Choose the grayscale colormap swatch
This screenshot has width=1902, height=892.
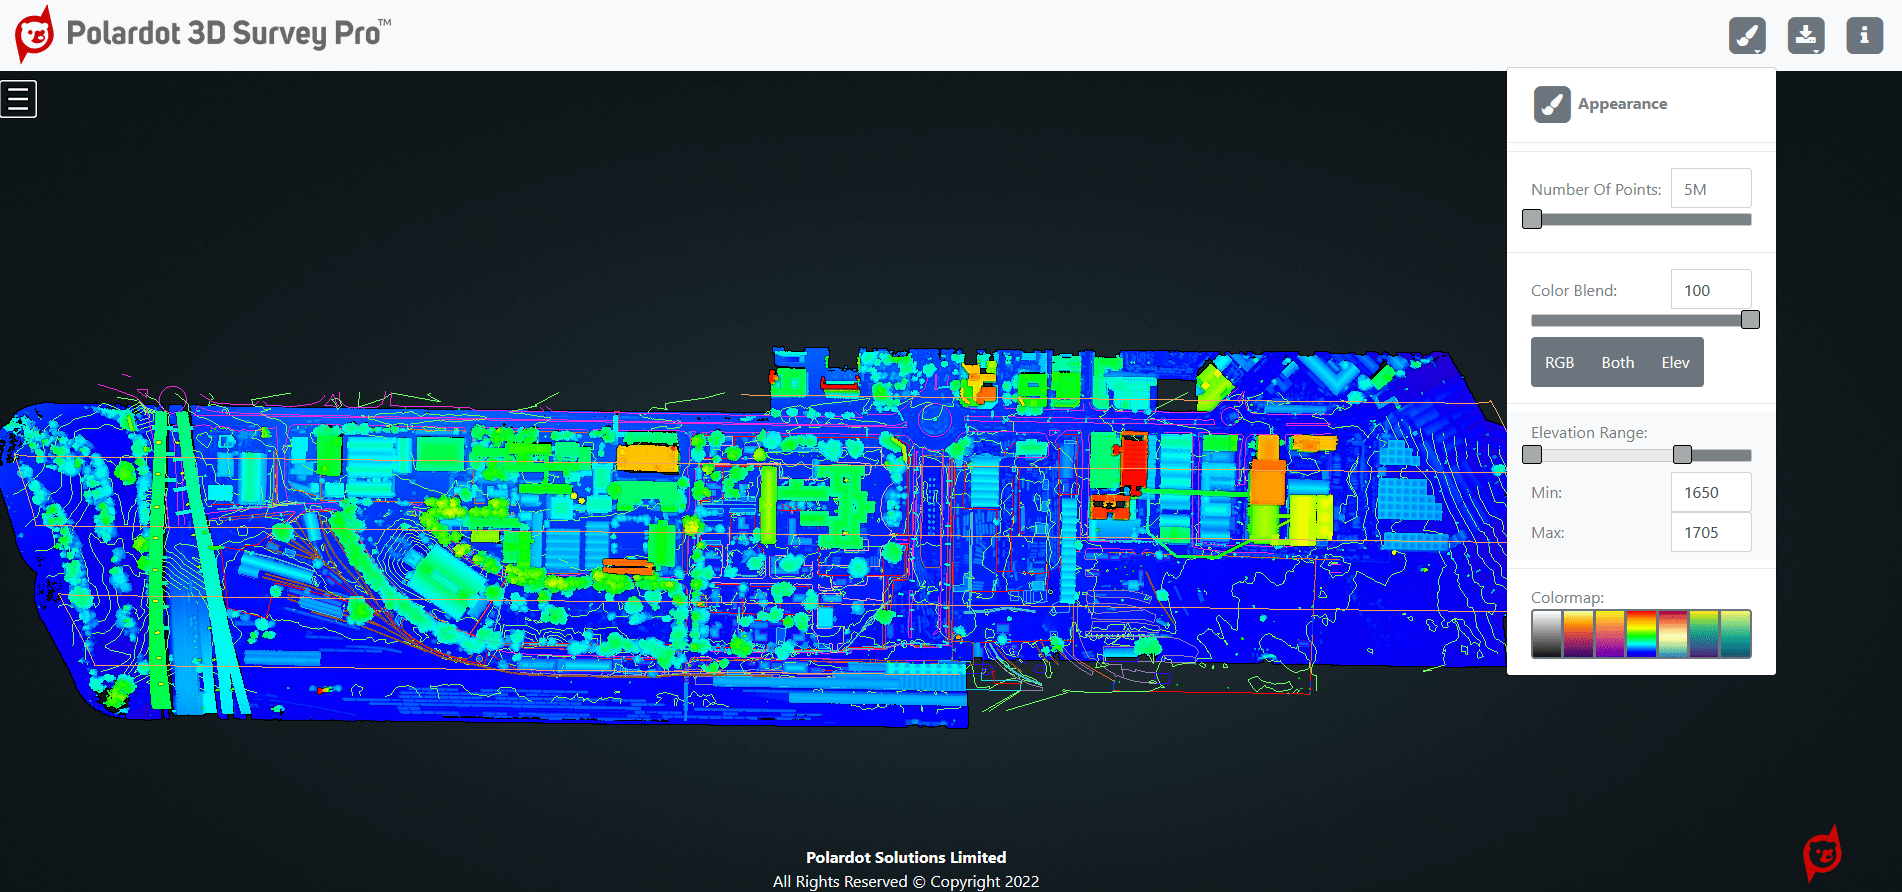point(1546,634)
